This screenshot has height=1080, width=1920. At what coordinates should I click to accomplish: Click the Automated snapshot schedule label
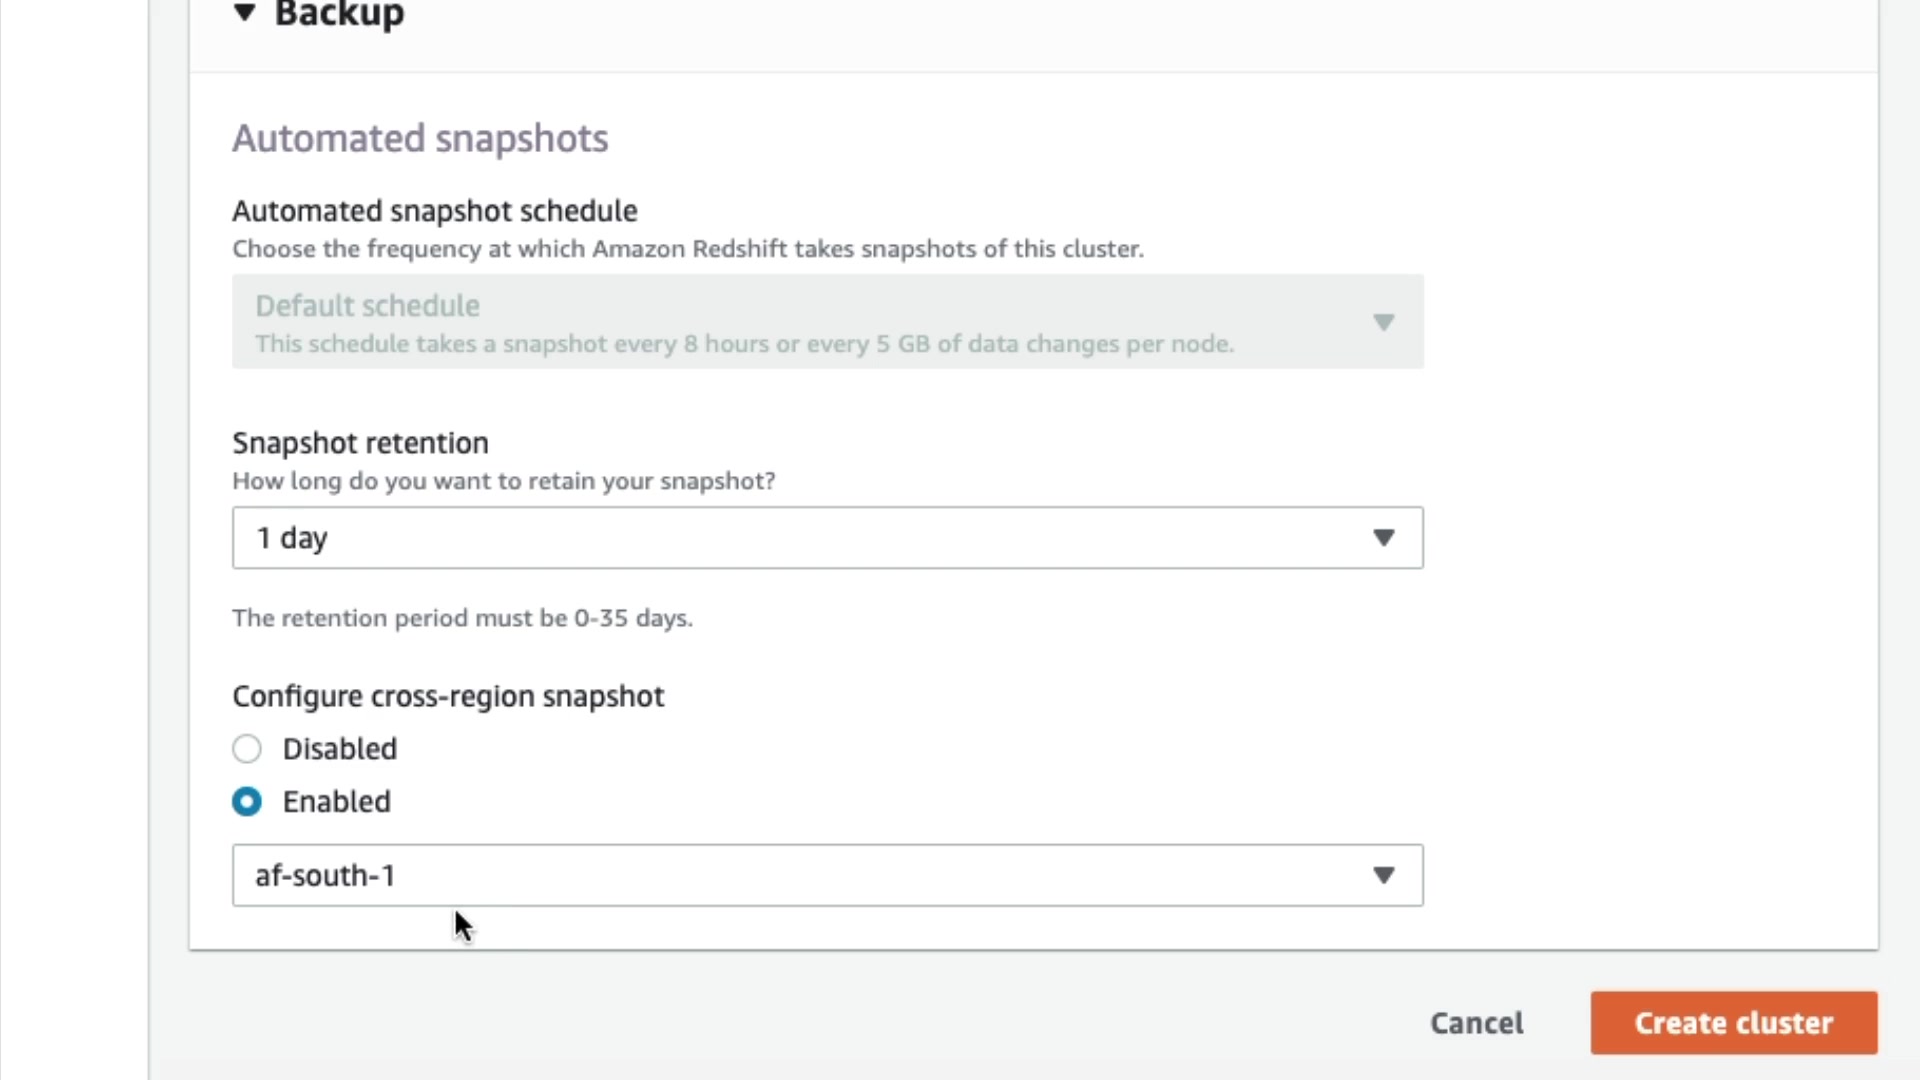tap(434, 211)
